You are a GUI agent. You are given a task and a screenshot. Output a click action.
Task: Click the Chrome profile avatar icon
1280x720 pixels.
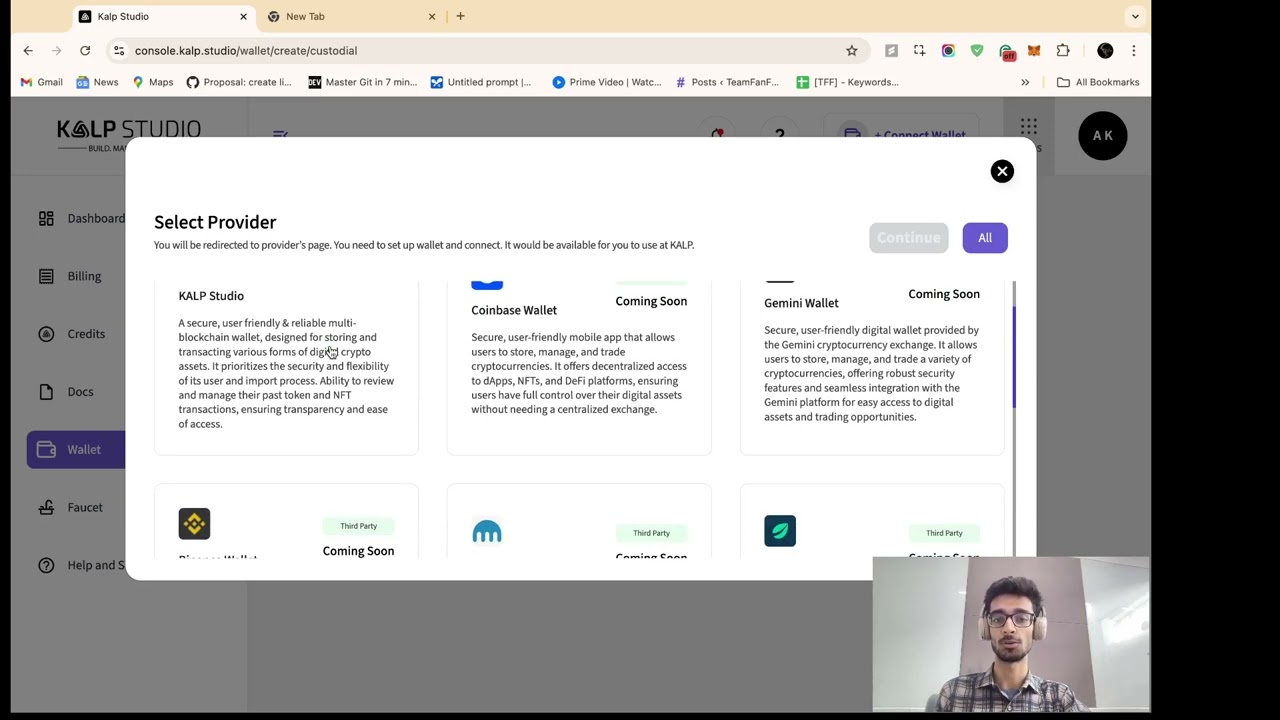1105,50
